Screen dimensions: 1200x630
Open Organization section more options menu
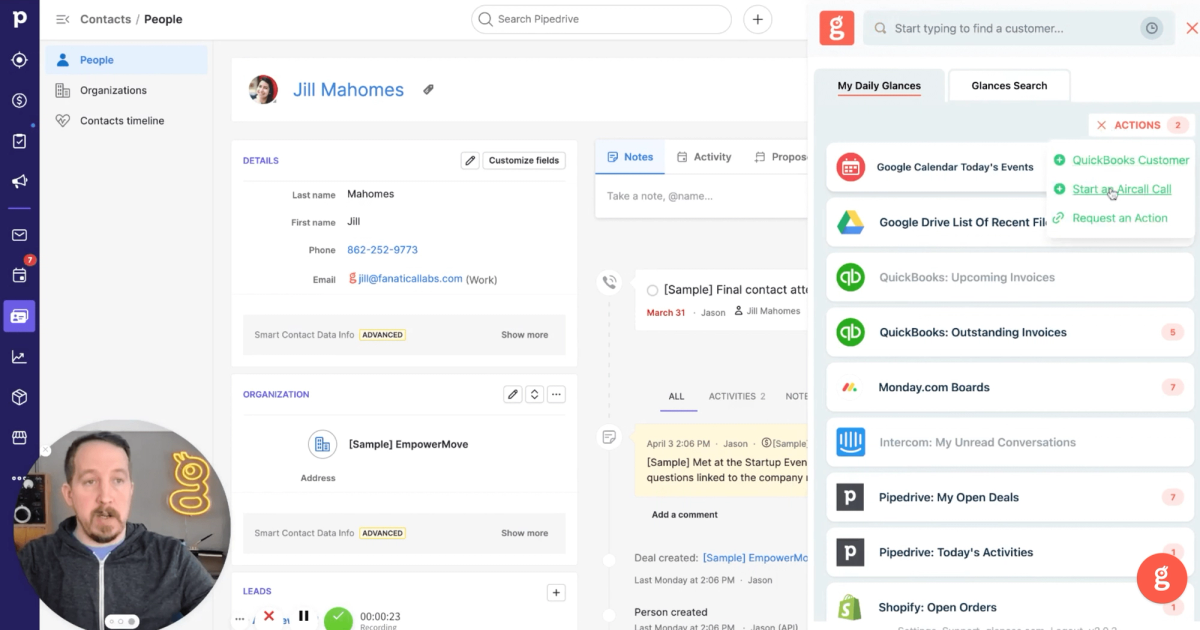point(557,394)
